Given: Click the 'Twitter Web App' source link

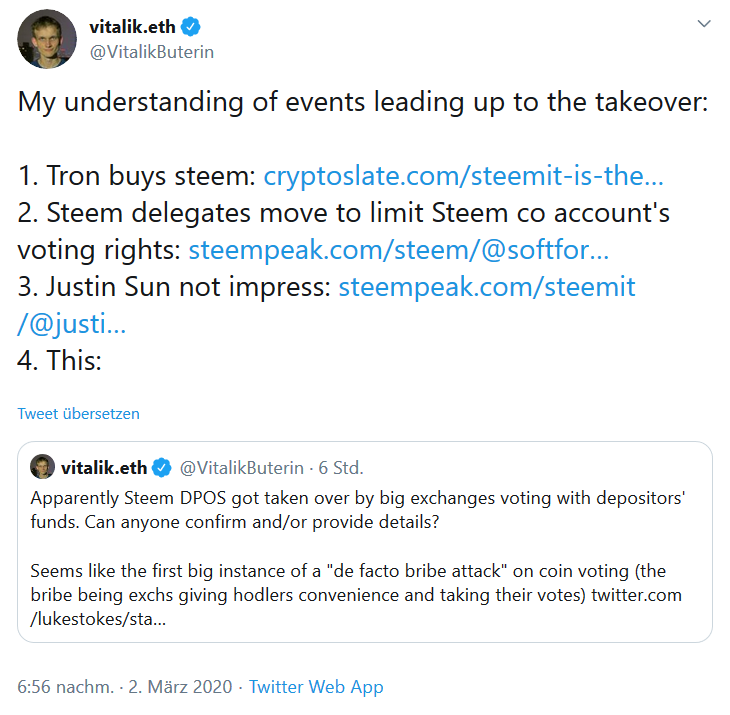Looking at the screenshot, I should click(316, 687).
